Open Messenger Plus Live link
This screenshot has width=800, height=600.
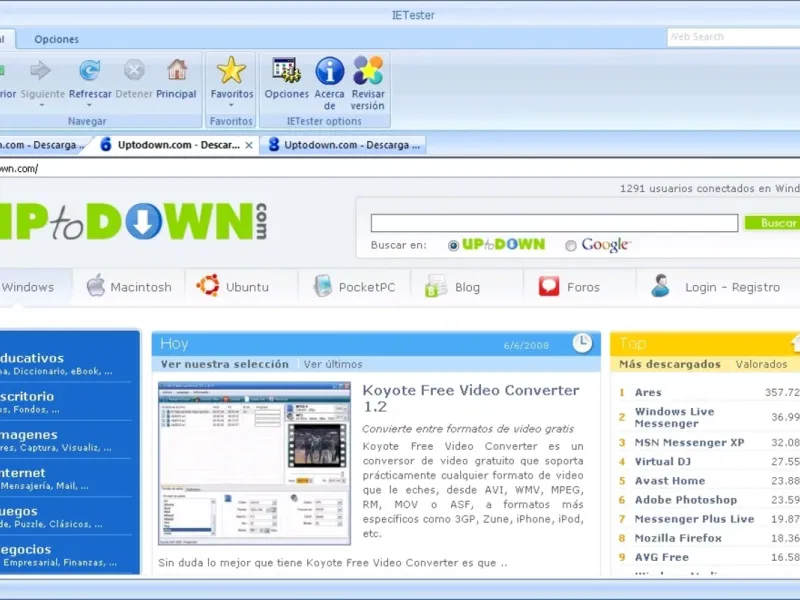[x=694, y=519]
